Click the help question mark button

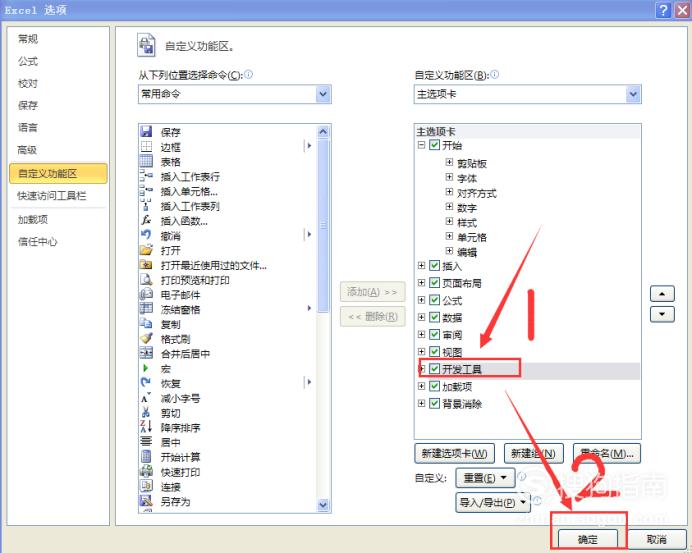point(663,10)
